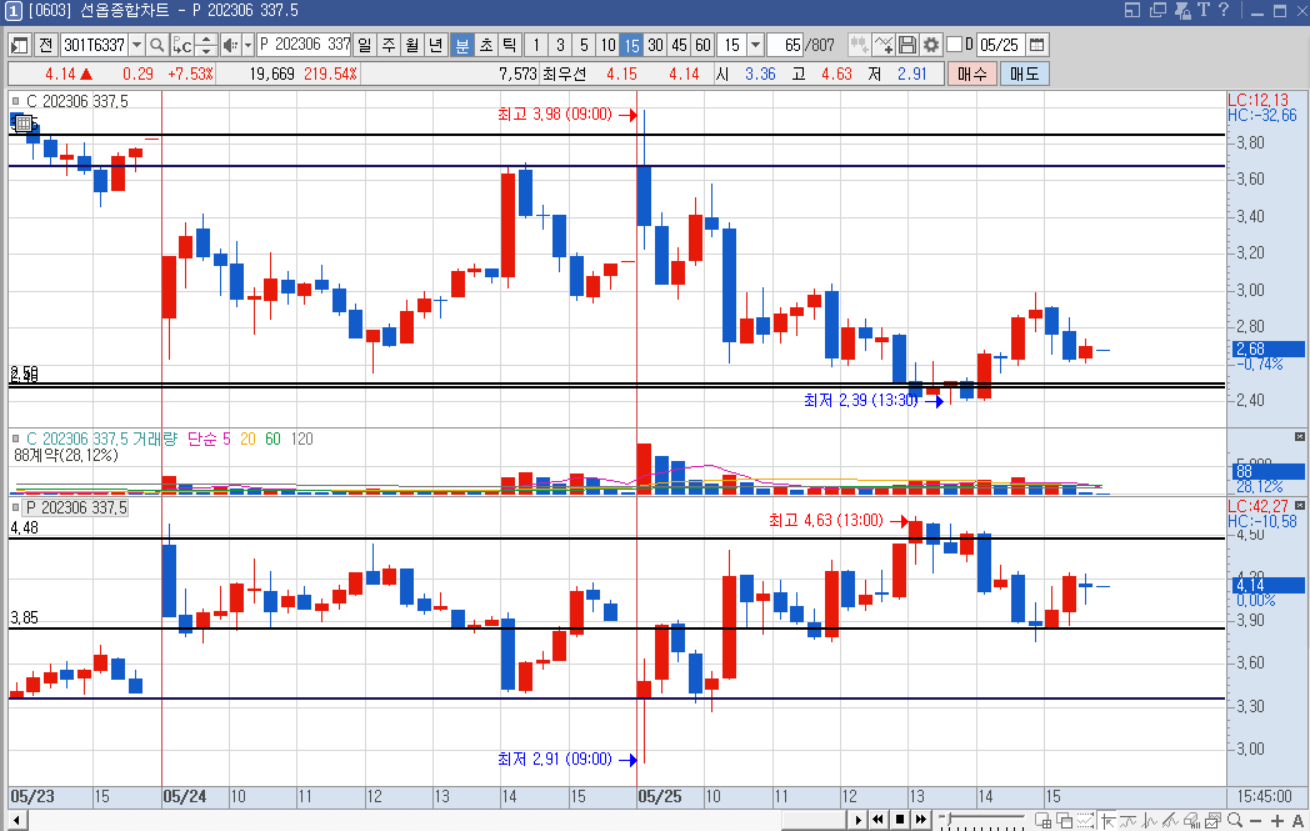Collapse the volume panel legend marker
Screen dimensions: 1310x831
point(16,438)
